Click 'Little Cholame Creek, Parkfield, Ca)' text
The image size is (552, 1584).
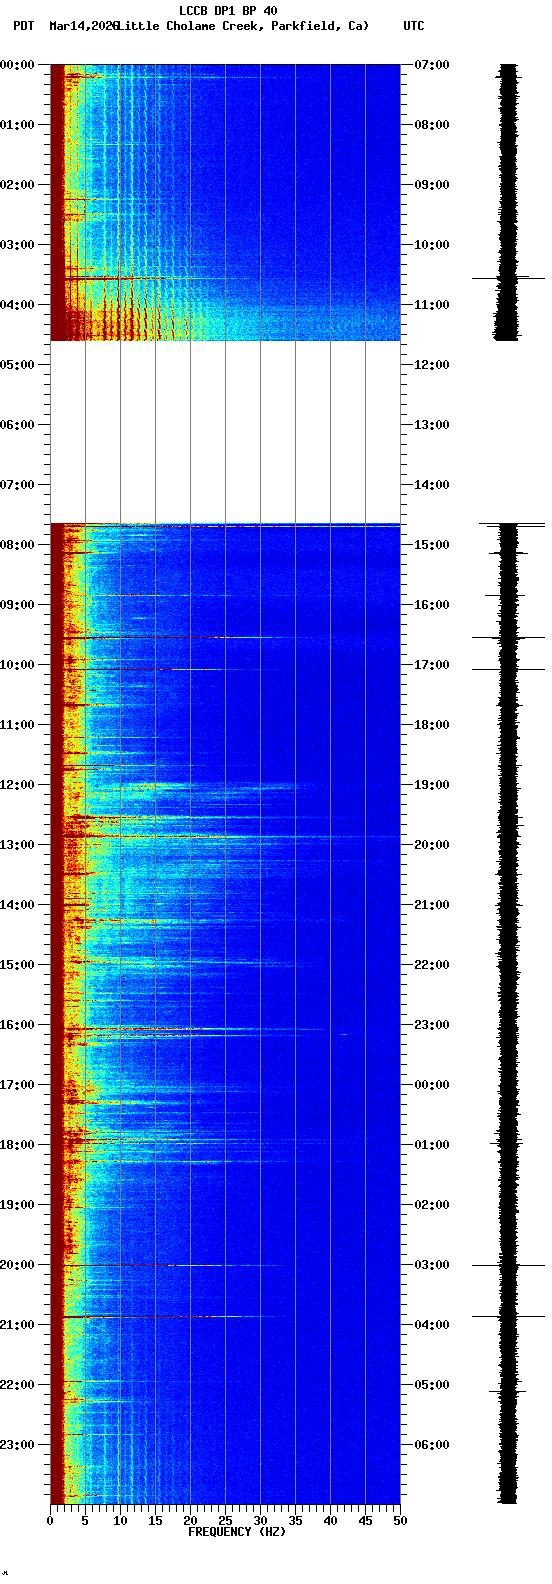coord(243,26)
